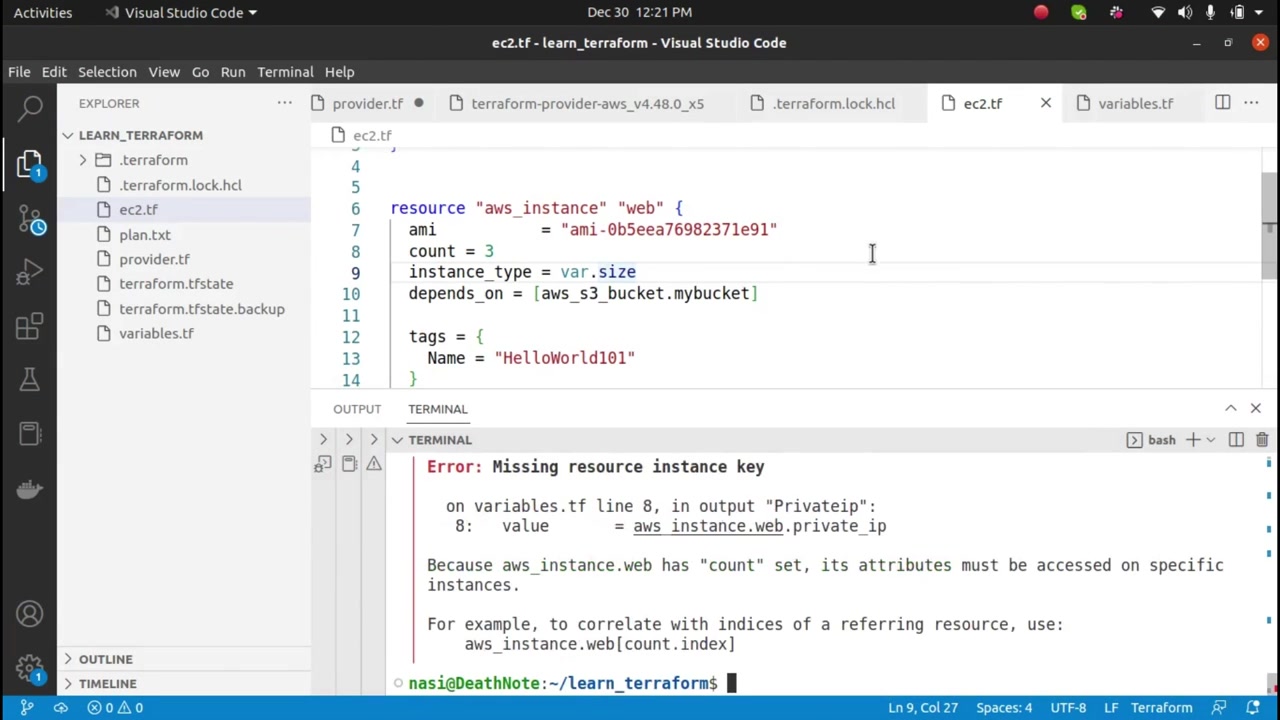
Task: Open Explorer more actions ellipsis
Action: pyautogui.click(x=285, y=103)
